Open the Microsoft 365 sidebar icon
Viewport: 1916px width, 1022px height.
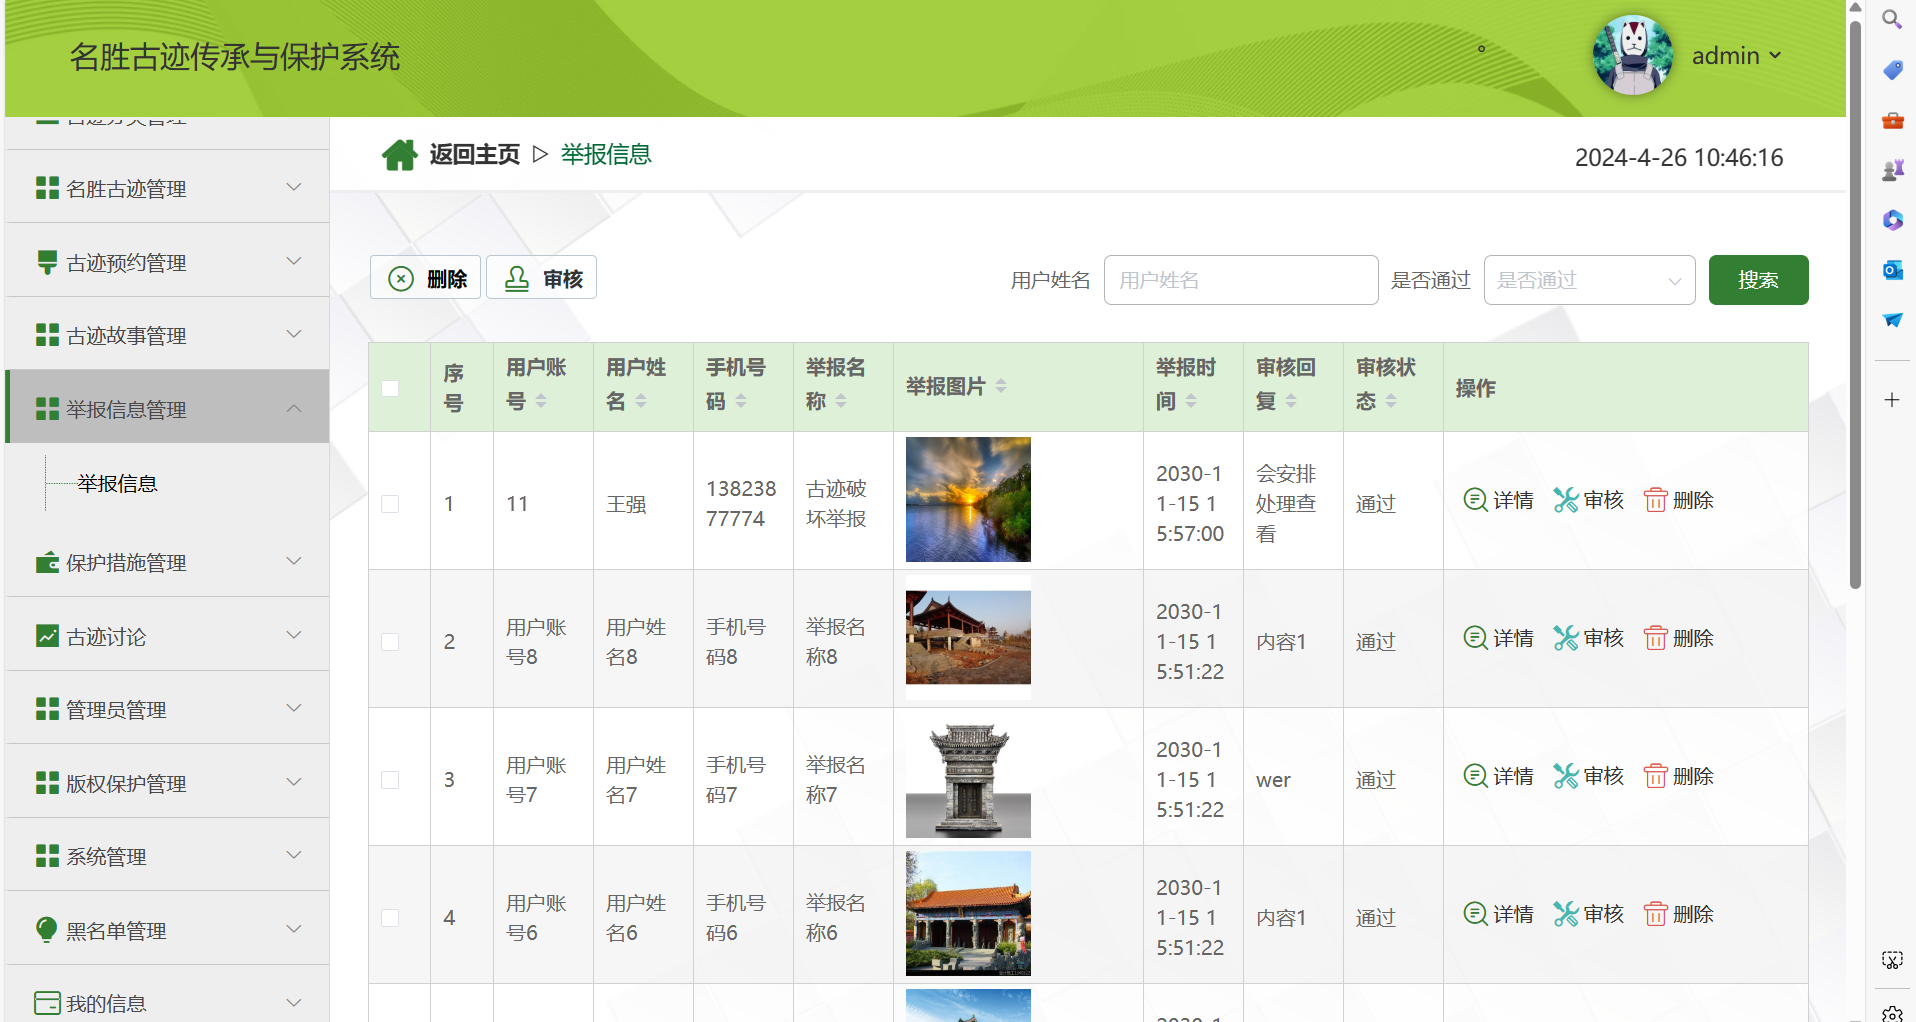point(1892,220)
